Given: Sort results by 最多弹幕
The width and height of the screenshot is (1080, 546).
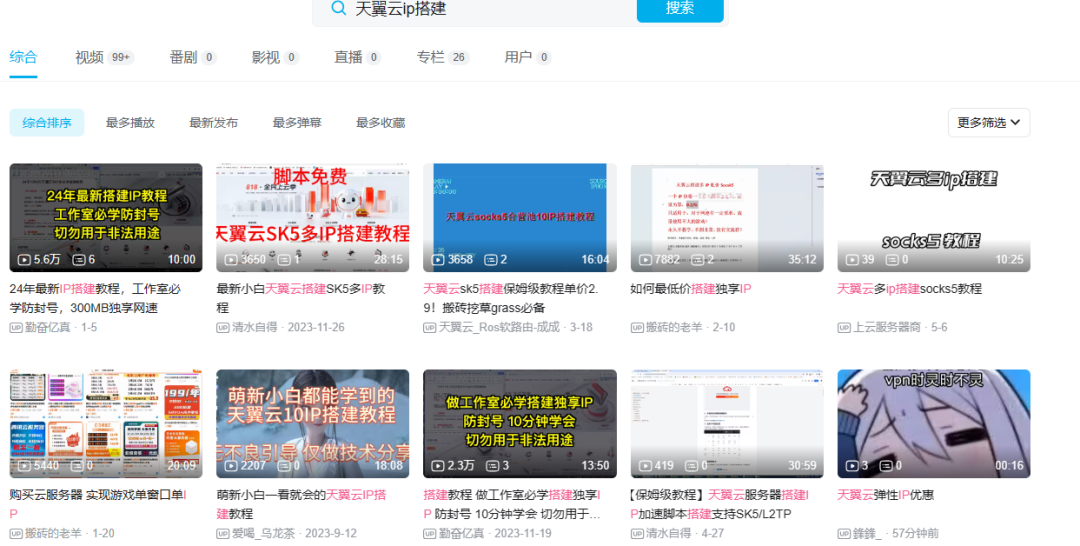Looking at the screenshot, I should point(297,123).
